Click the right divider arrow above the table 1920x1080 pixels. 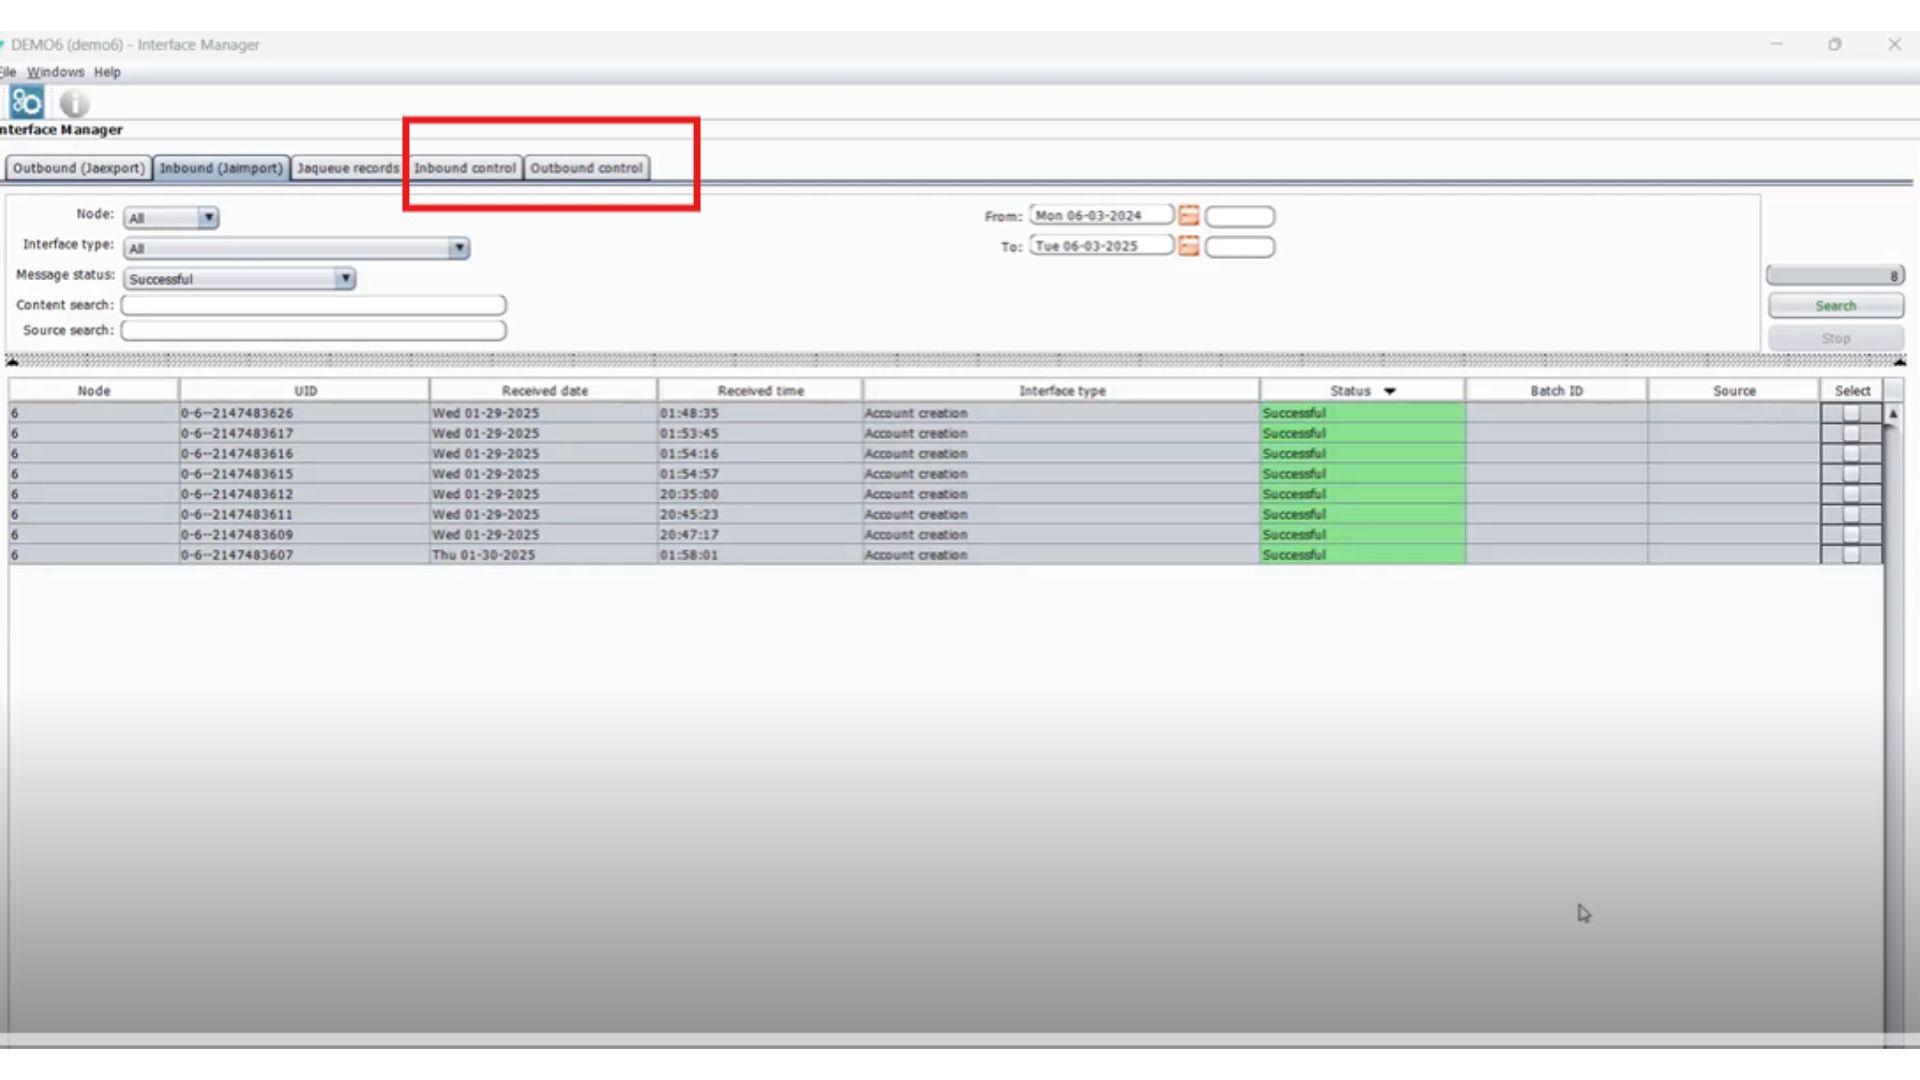(x=1899, y=361)
